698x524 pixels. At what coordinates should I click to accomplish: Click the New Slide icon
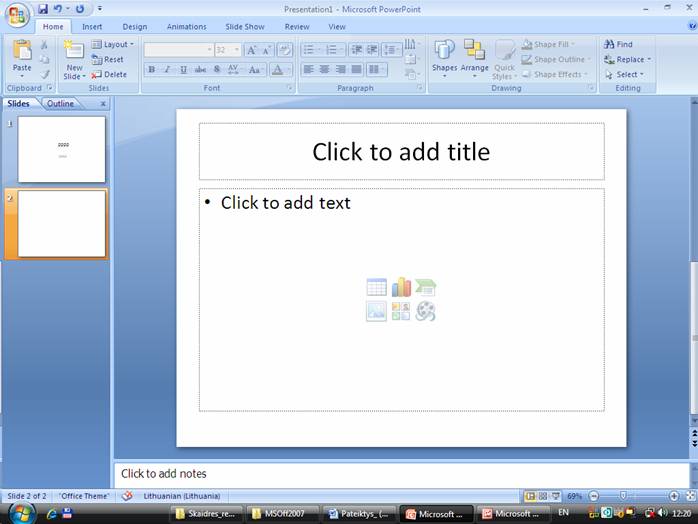tap(74, 50)
